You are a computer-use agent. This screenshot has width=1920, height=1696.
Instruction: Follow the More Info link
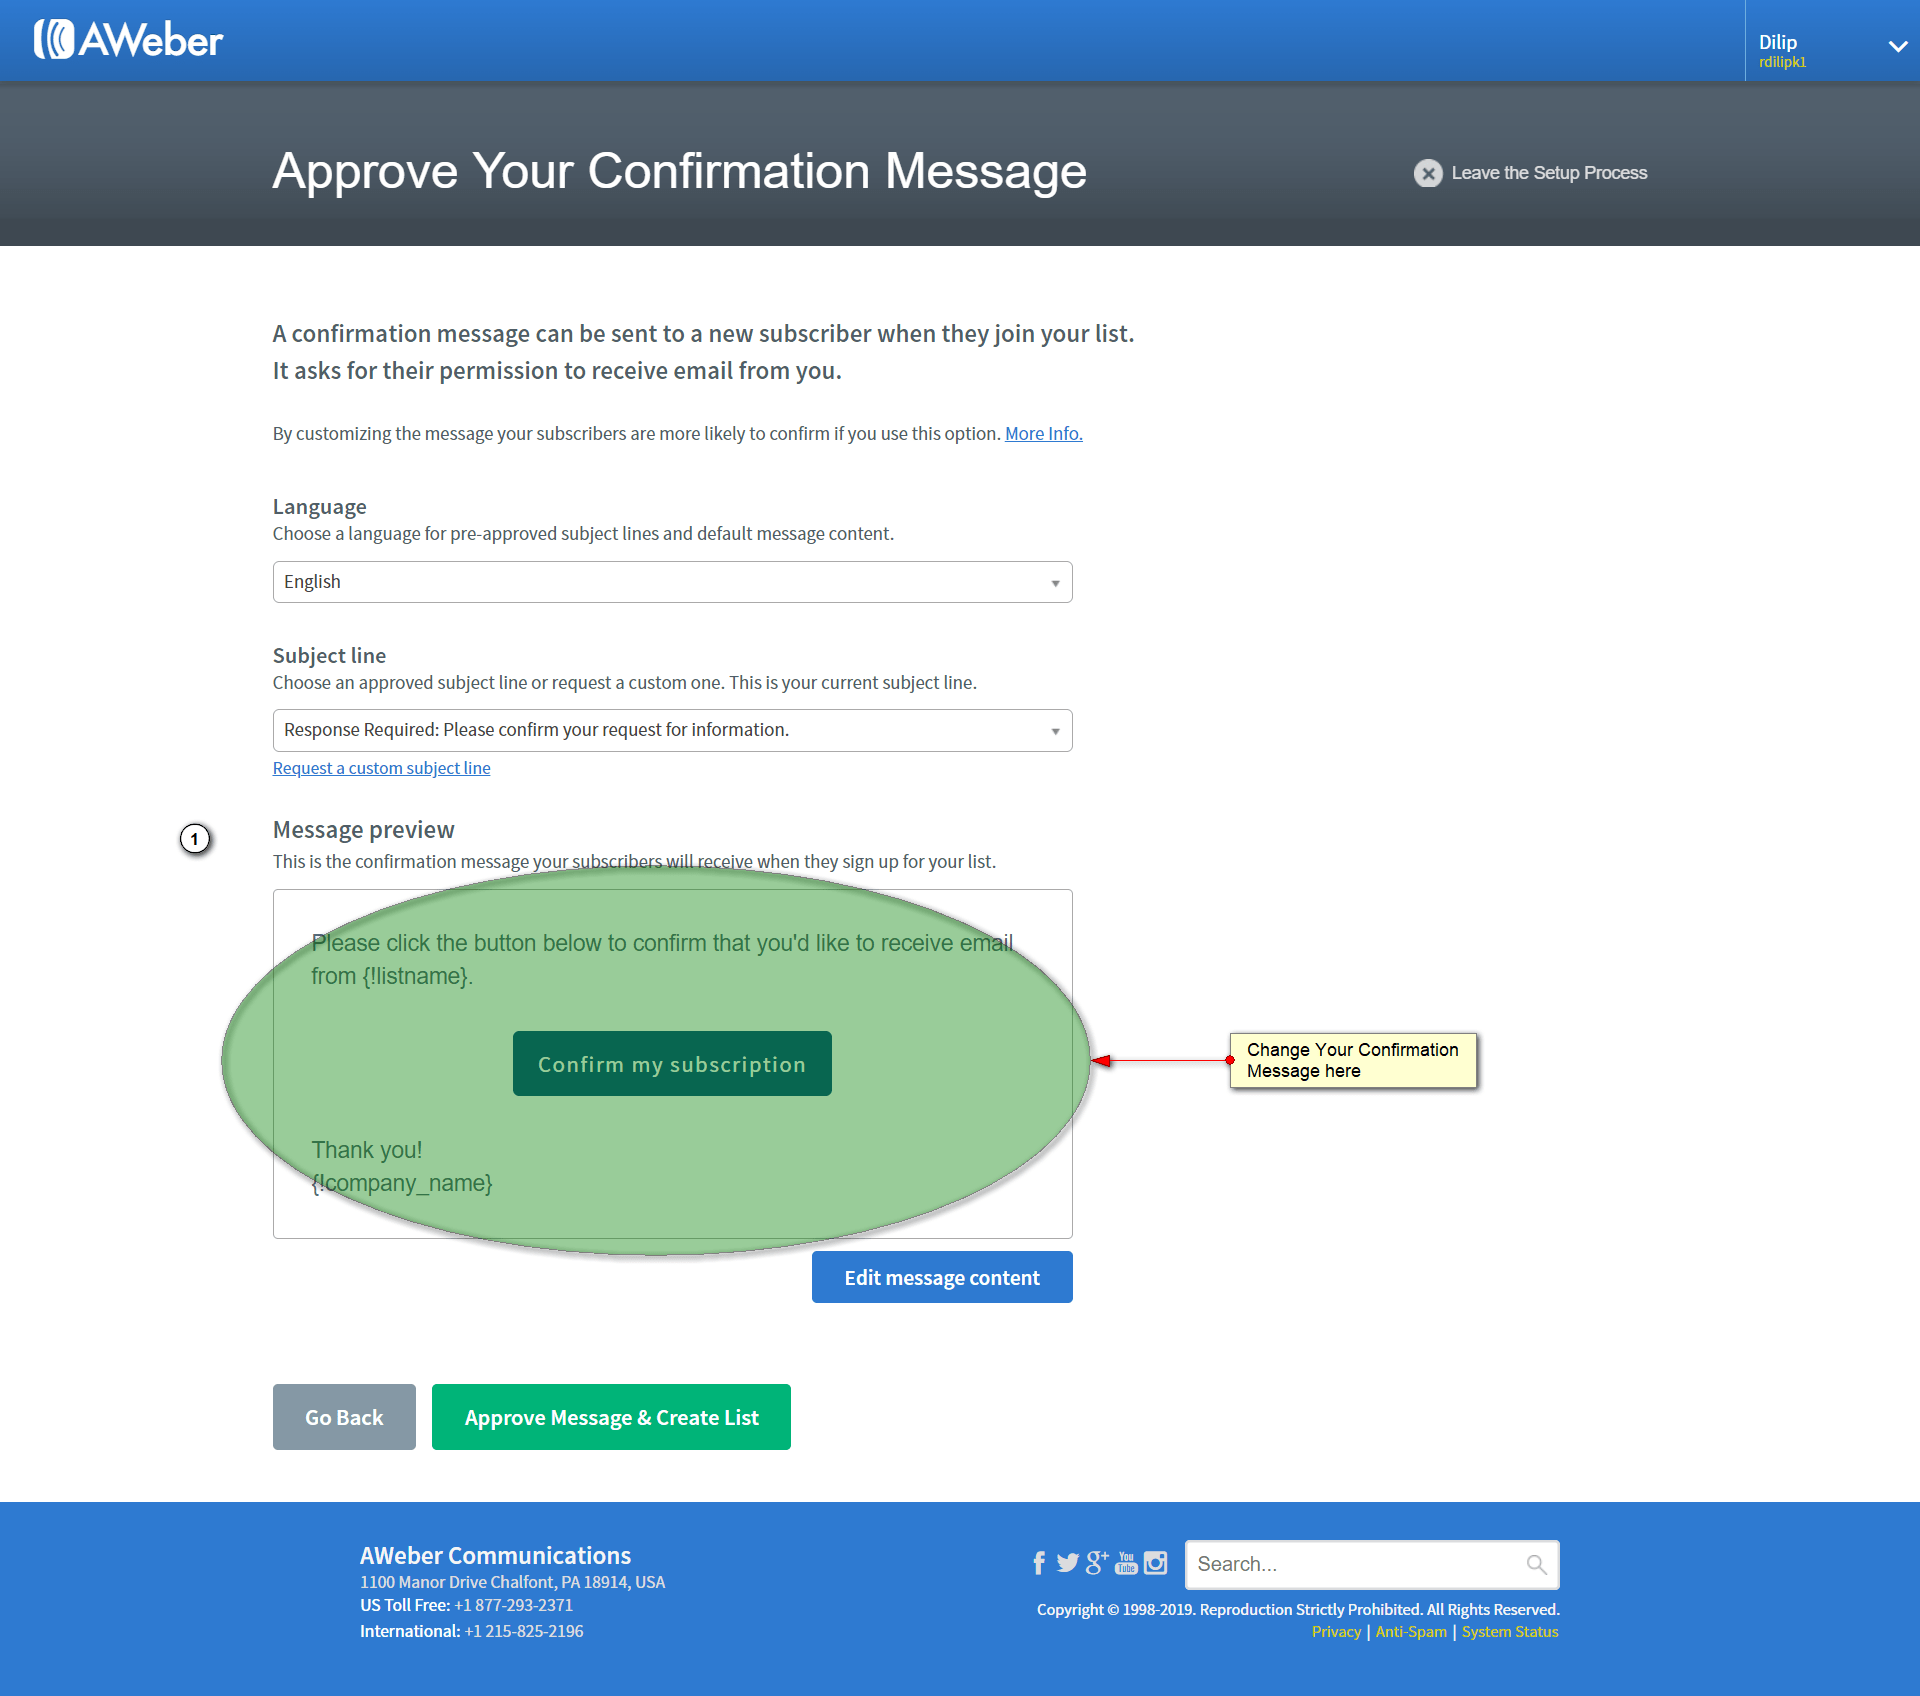1043,434
